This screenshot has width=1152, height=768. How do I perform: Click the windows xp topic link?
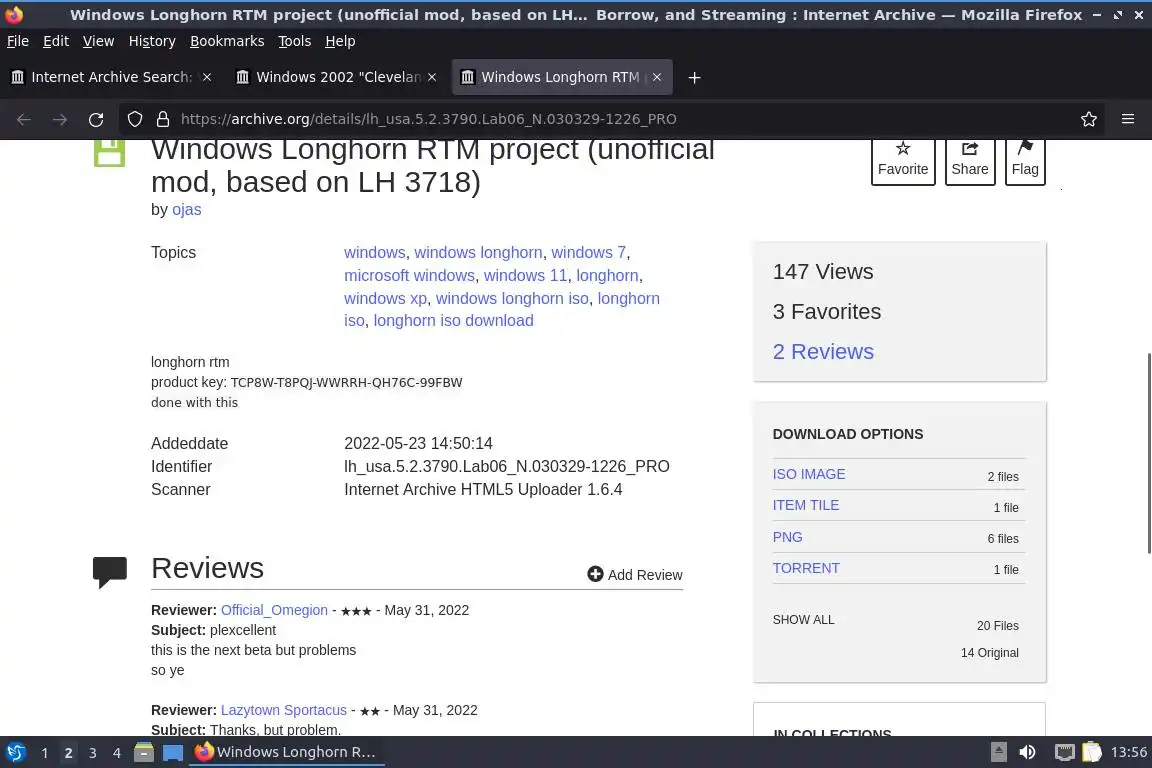pos(385,298)
